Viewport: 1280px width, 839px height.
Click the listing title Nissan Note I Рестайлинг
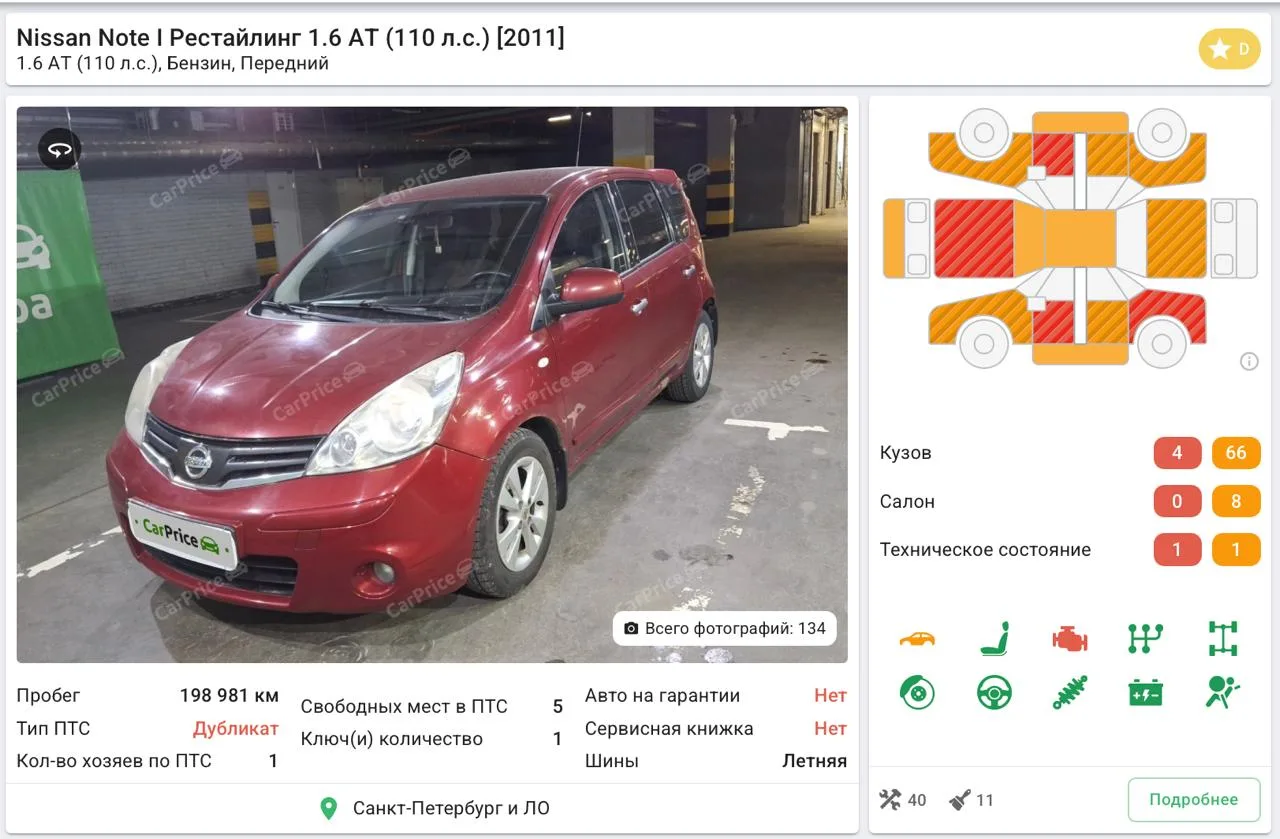pyautogui.click(x=290, y=38)
